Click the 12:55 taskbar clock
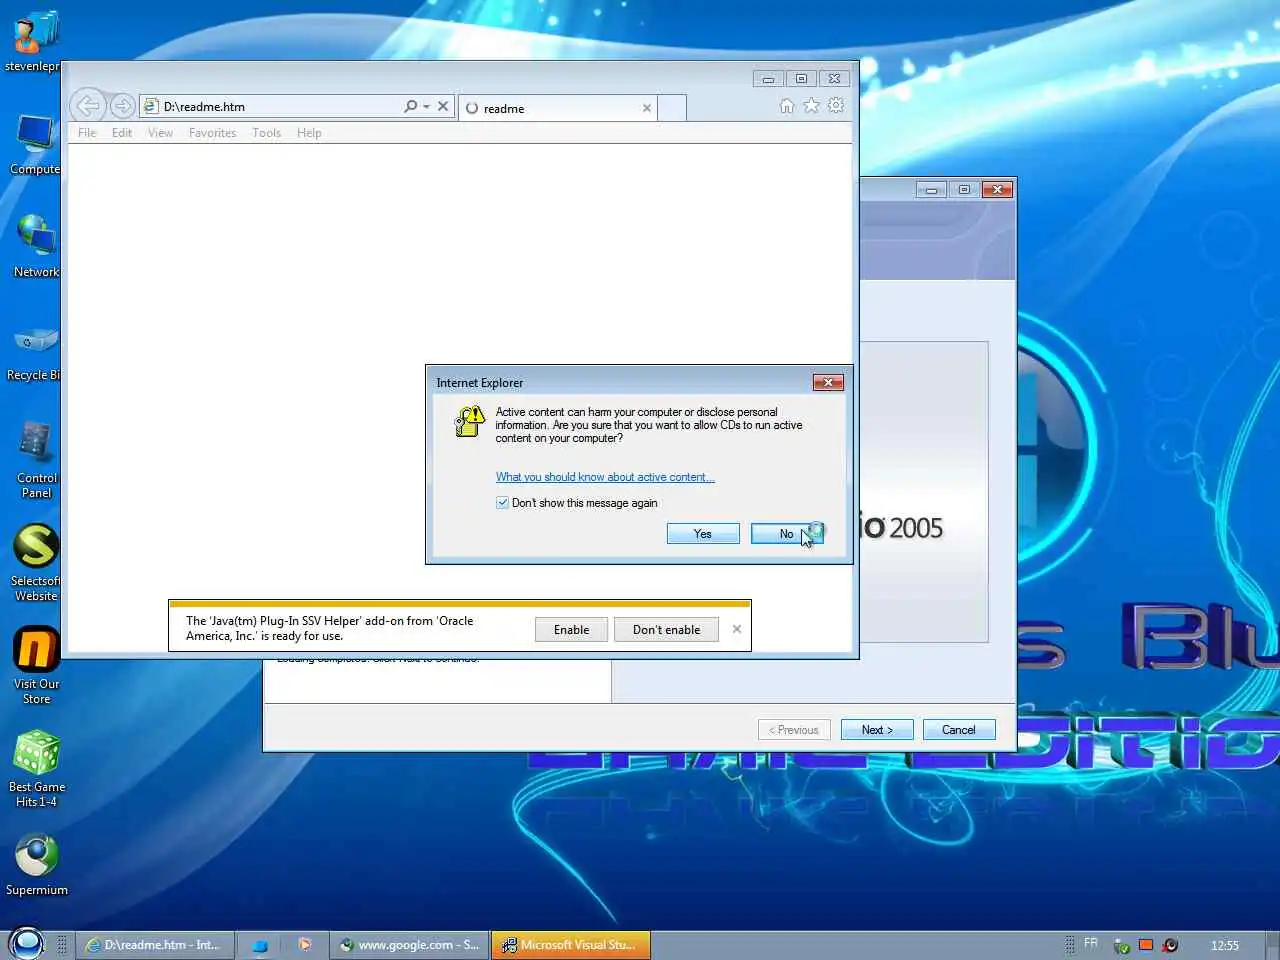Image resolution: width=1280 pixels, height=960 pixels. pyautogui.click(x=1224, y=945)
